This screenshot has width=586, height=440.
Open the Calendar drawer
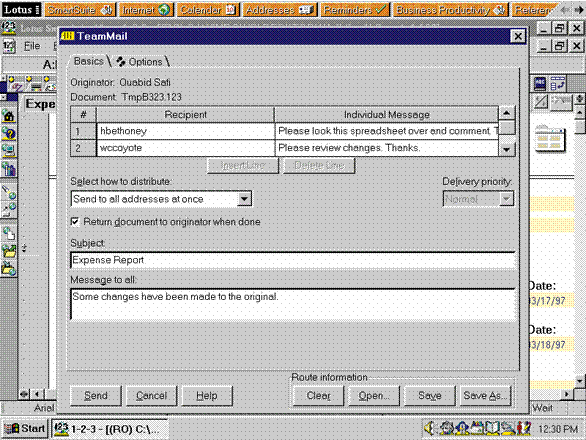(208, 10)
